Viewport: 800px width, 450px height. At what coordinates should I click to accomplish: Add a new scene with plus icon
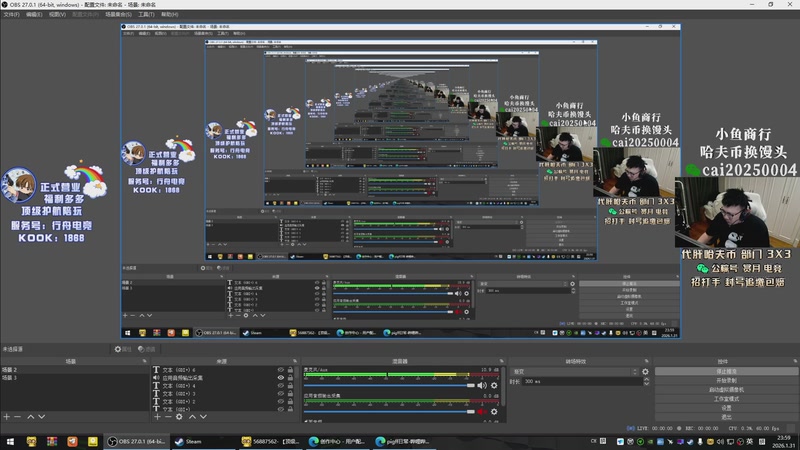pos(7,417)
